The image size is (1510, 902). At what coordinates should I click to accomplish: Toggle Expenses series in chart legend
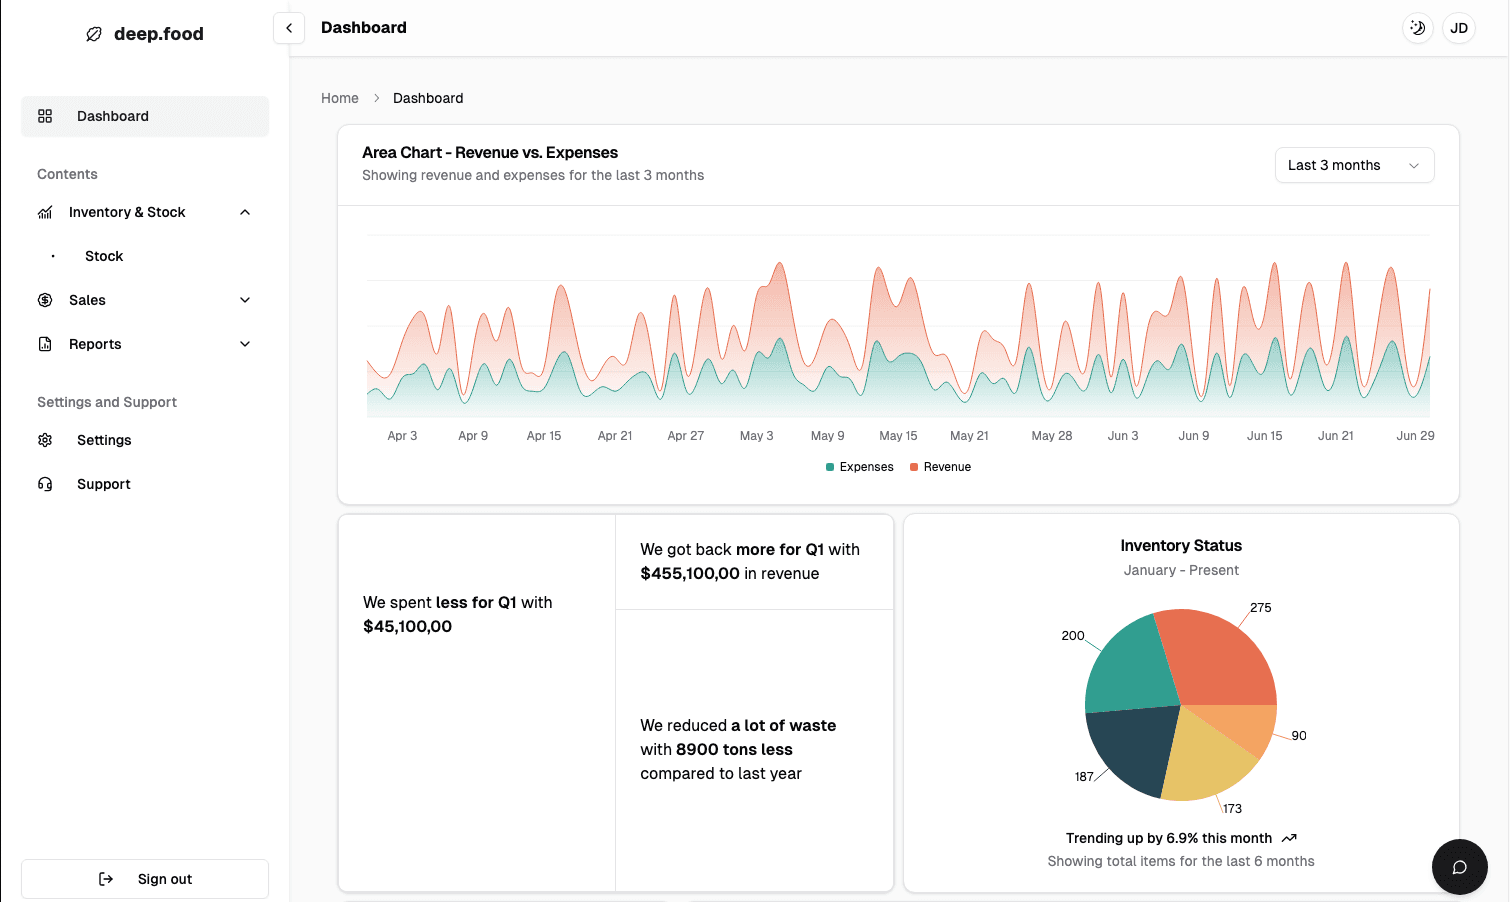coord(860,467)
